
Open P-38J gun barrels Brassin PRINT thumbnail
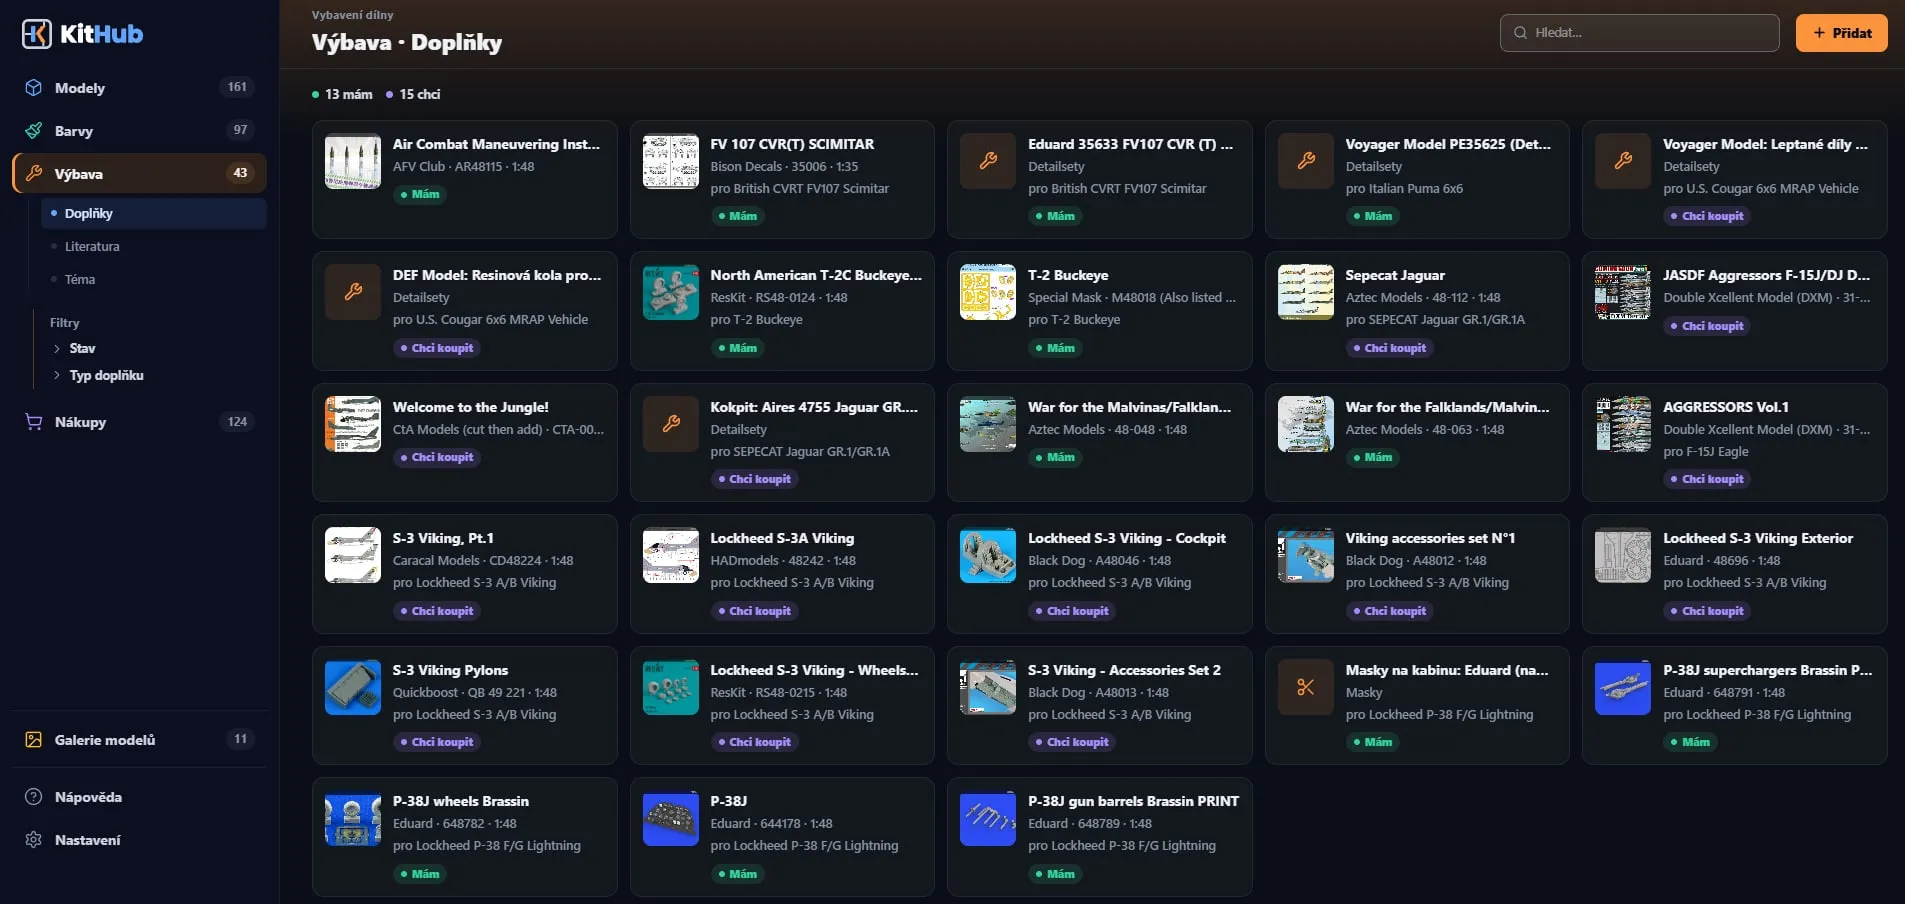pyautogui.click(x=988, y=818)
